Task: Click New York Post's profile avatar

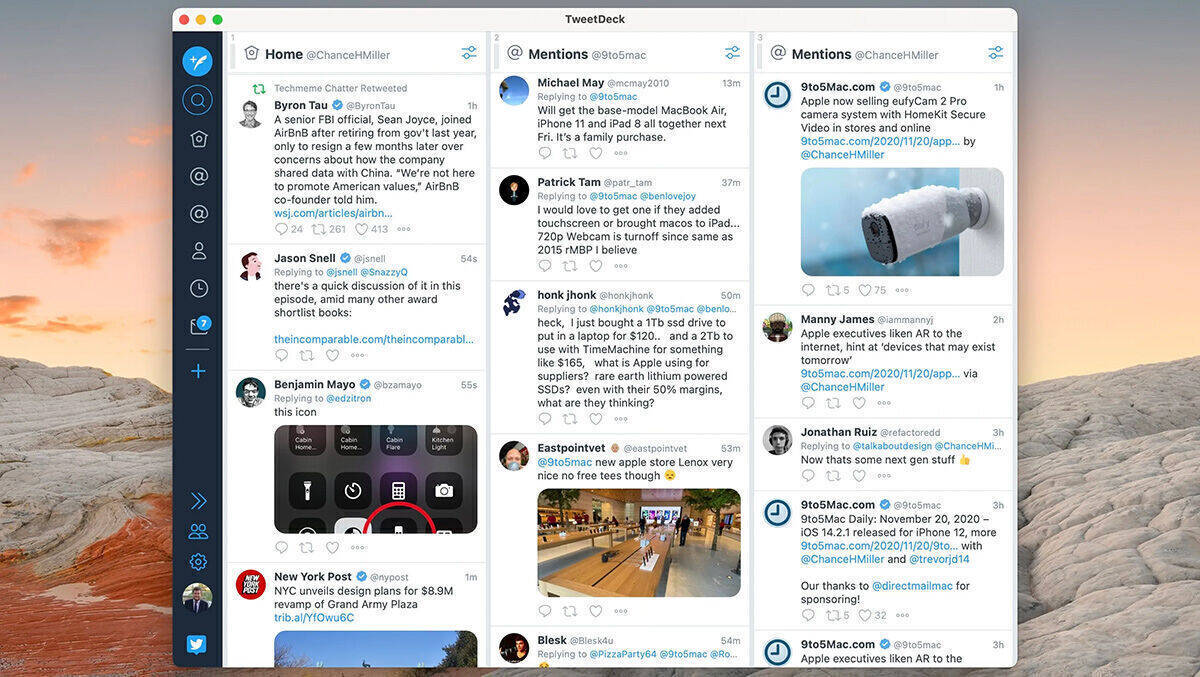Action: click(x=251, y=584)
